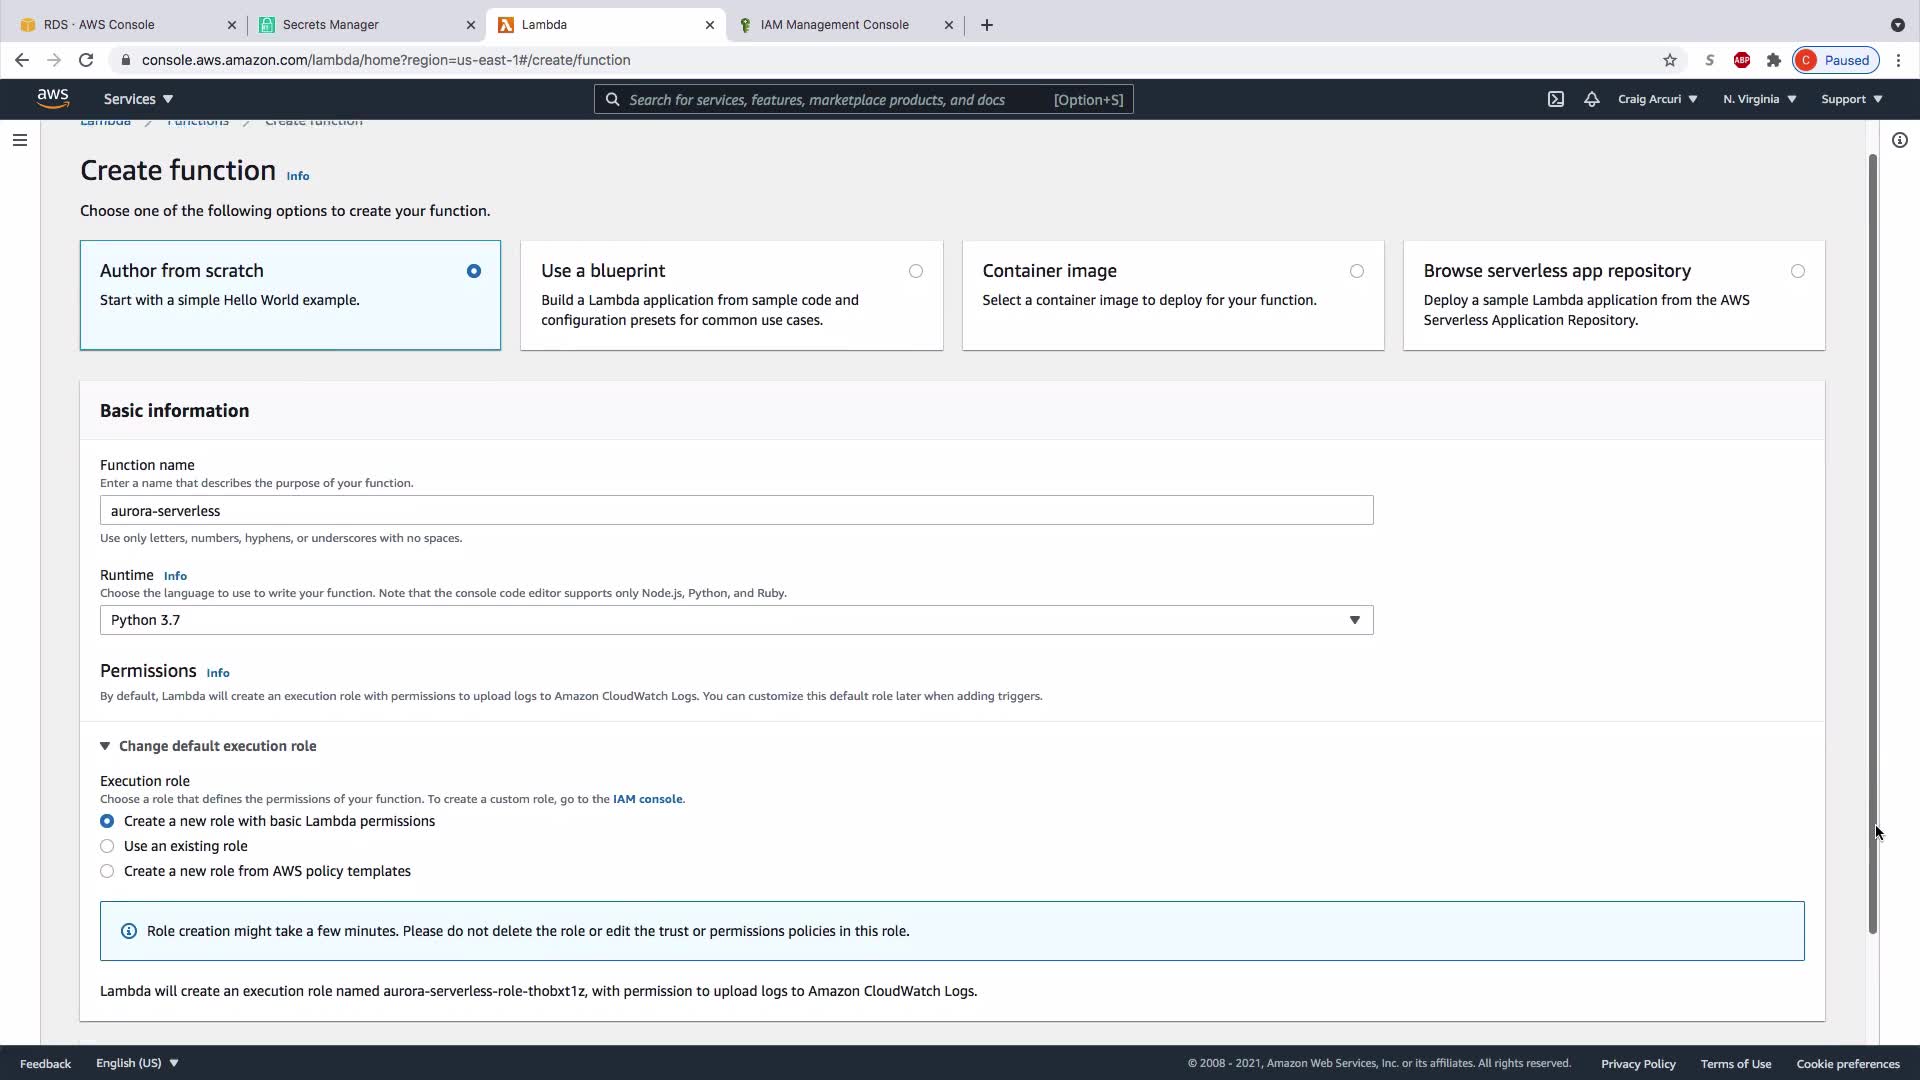
Task: Open the browser extensions puzzle icon
Action: coord(1773,60)
